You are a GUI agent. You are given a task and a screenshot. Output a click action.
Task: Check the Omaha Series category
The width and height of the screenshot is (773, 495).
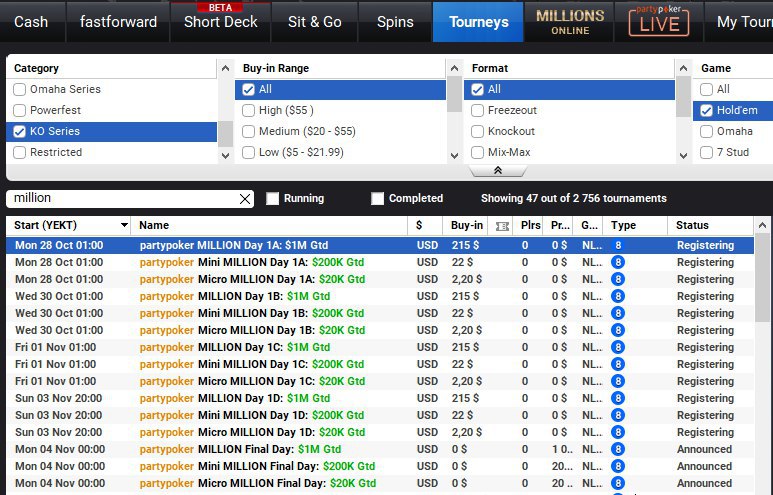20,89
